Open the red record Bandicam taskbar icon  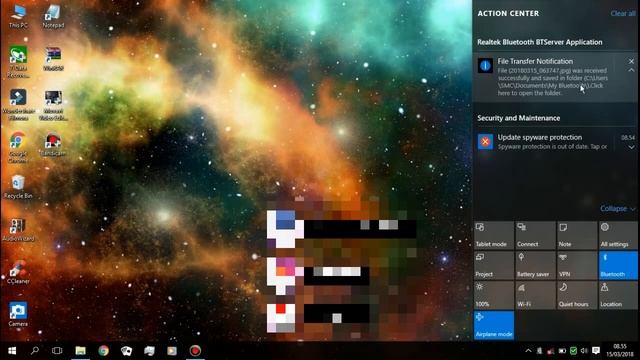pyautogui.click(x=195, y=351)
